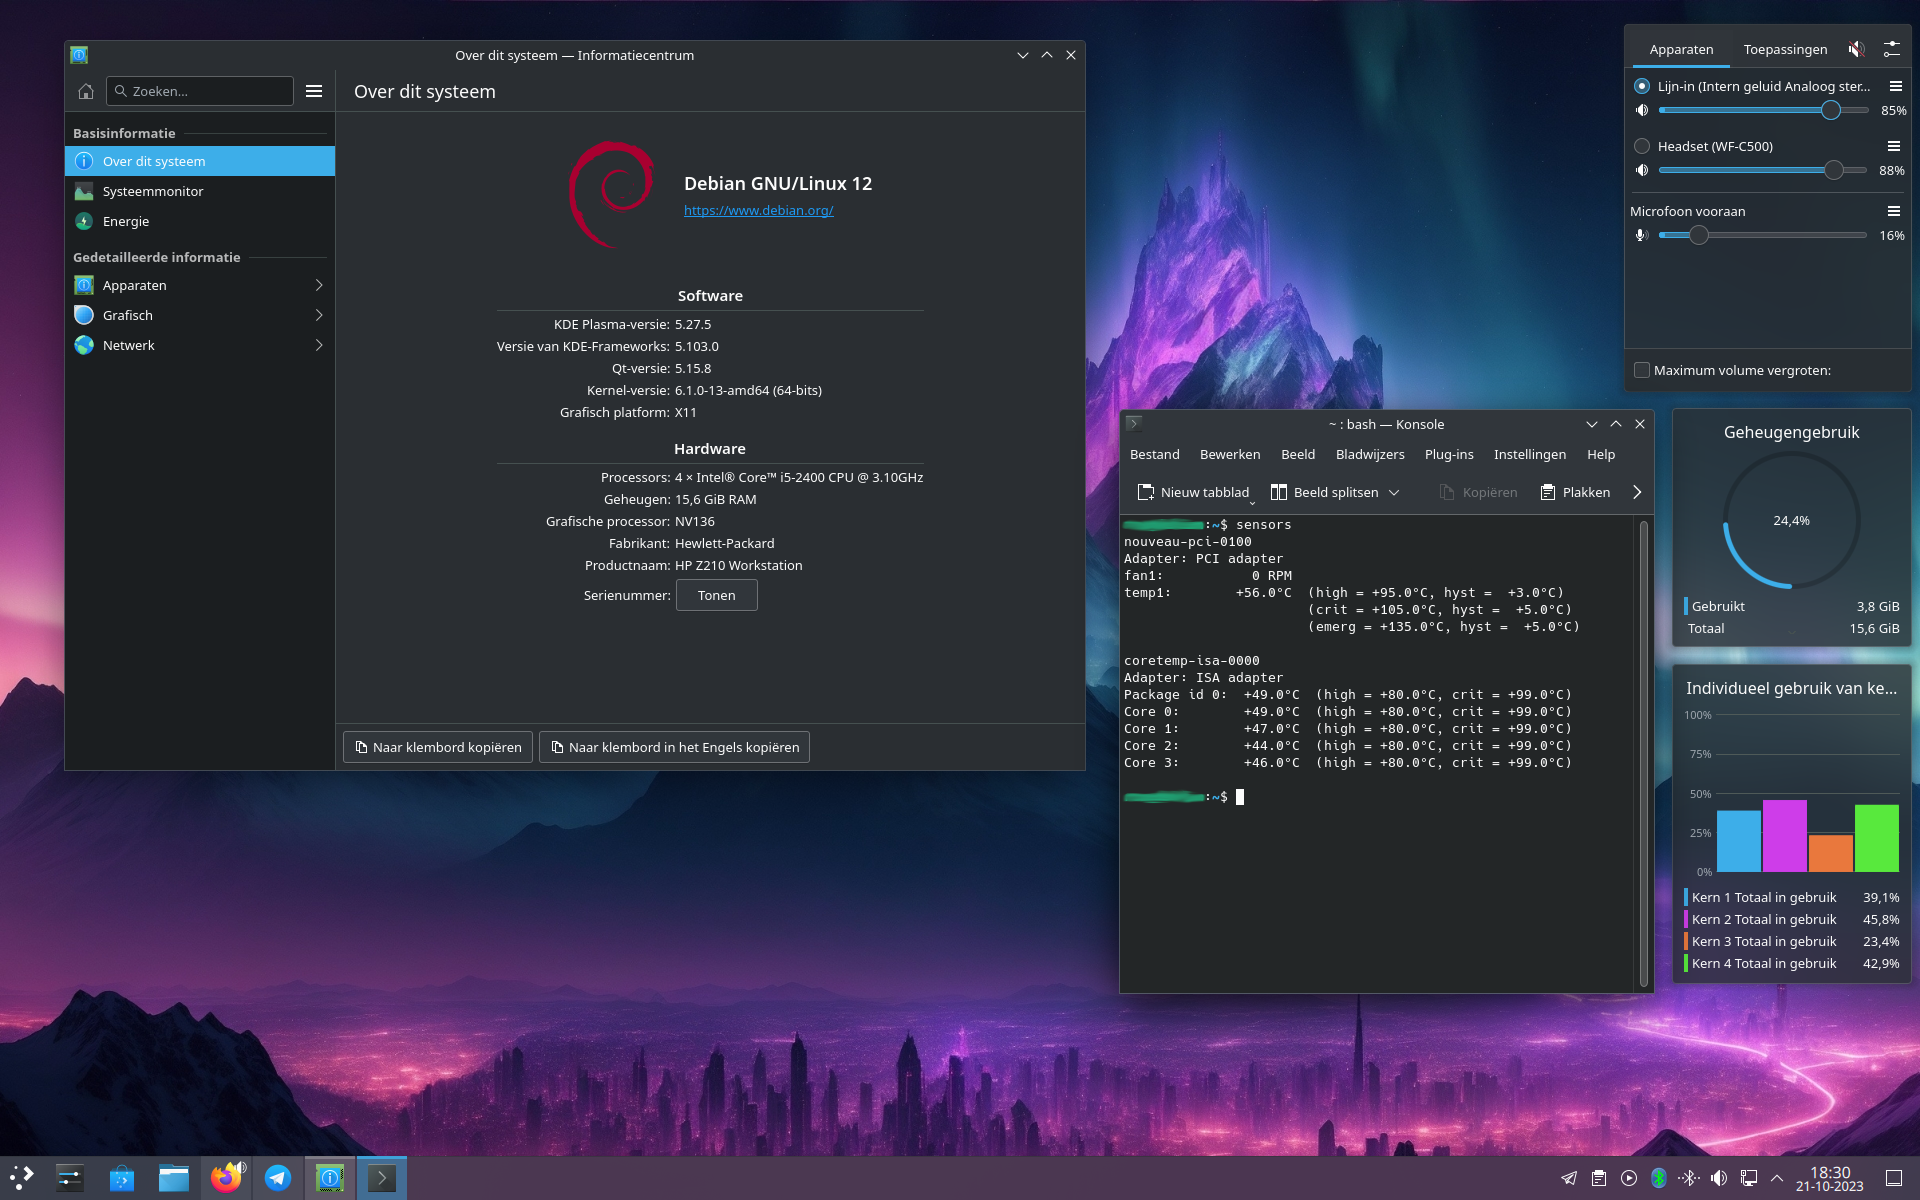Click the Beeld splitsen toolbar button
Viewport: 1920px width, 1200px height.
1324,492
